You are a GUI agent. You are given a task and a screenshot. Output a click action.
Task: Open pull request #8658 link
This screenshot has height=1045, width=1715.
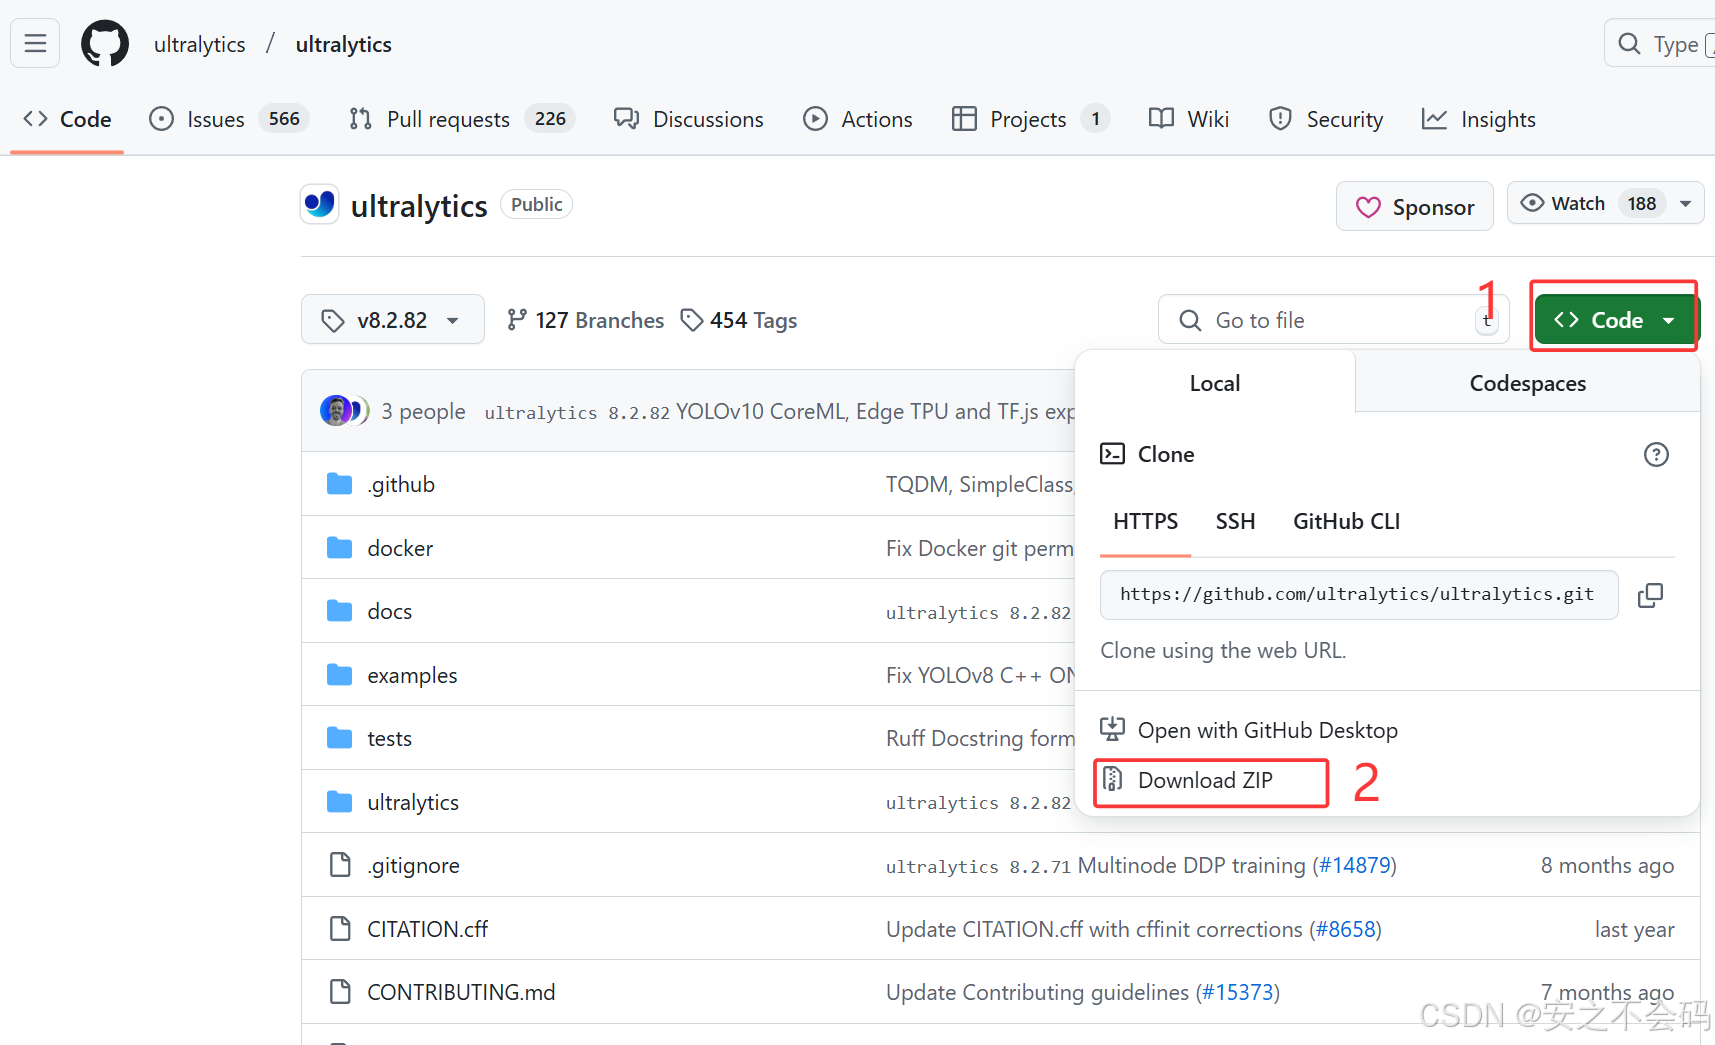[x=1346, y=929]
